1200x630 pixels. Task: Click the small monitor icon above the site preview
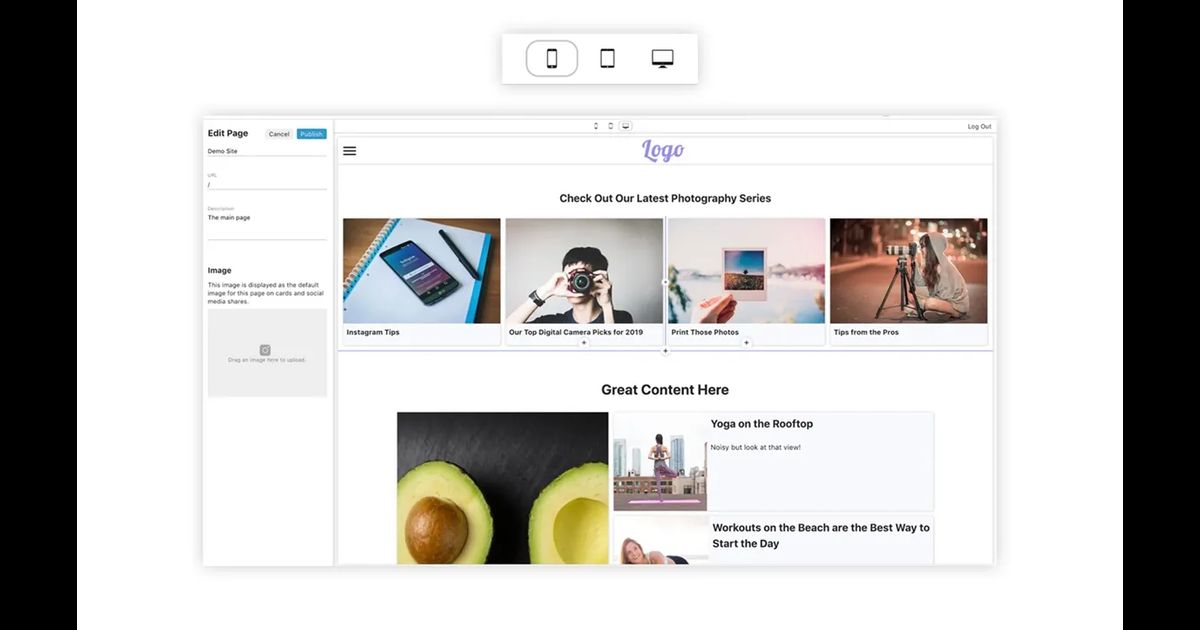625,126
